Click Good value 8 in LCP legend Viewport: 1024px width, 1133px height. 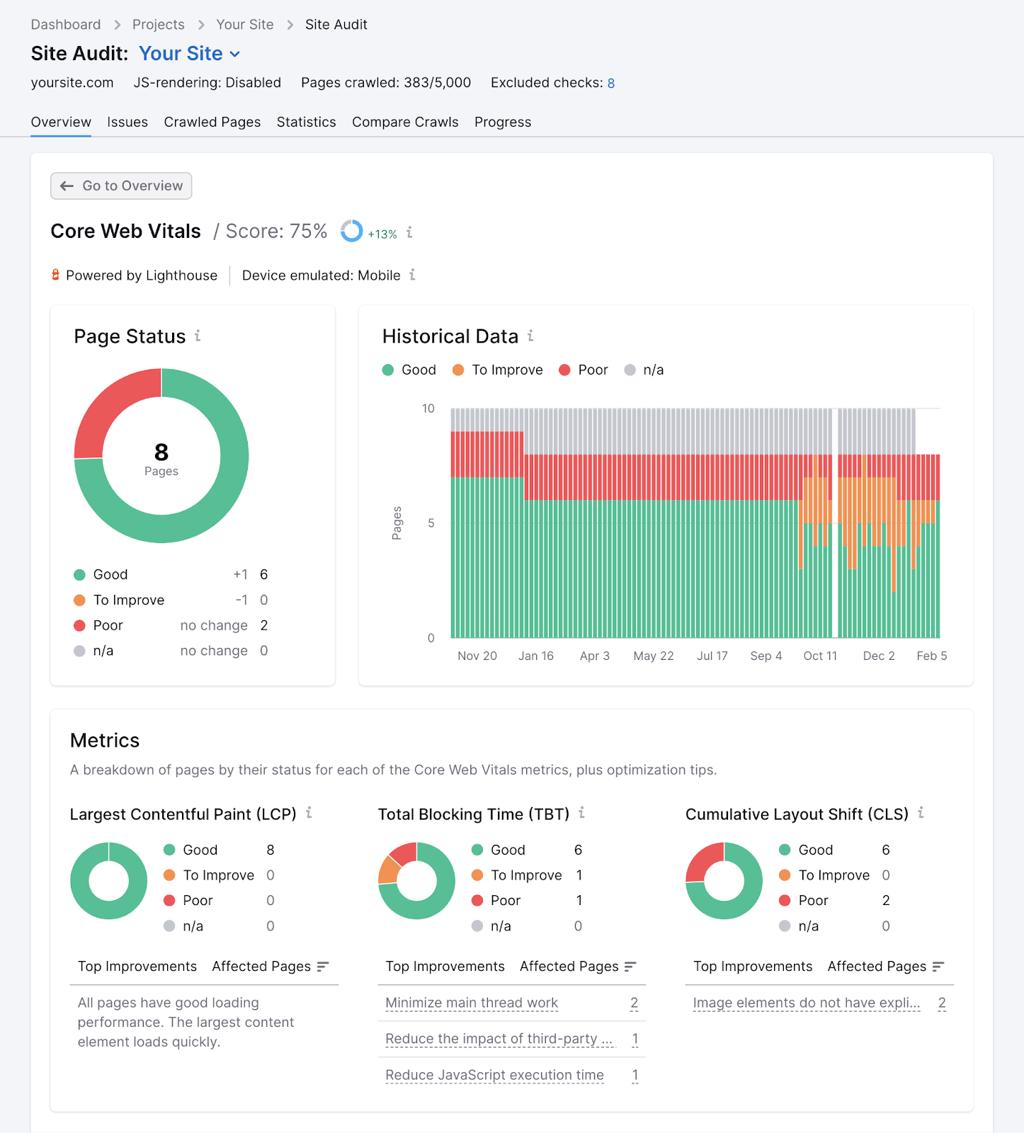[x=270, y=850]
